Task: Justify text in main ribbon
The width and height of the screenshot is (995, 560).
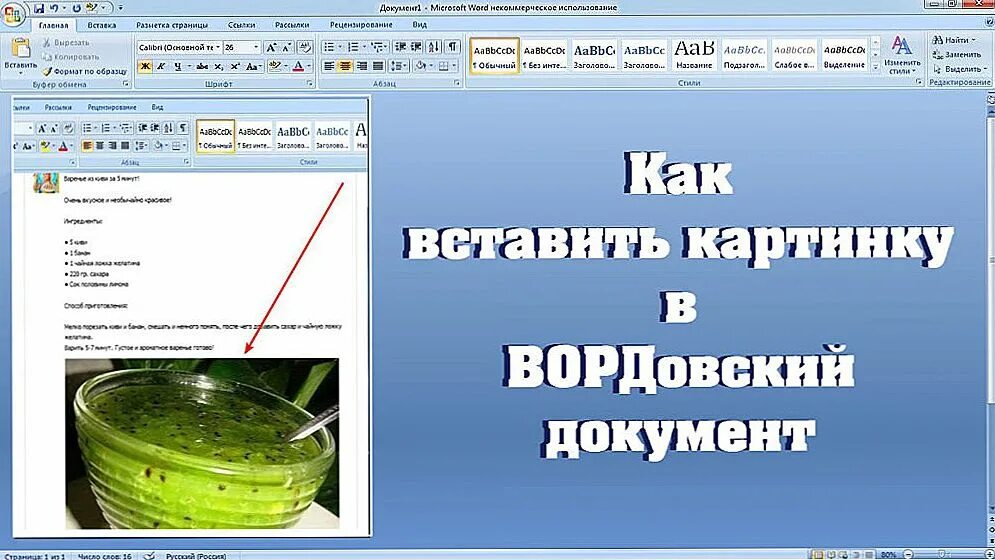Action: (x=378, y=66)
